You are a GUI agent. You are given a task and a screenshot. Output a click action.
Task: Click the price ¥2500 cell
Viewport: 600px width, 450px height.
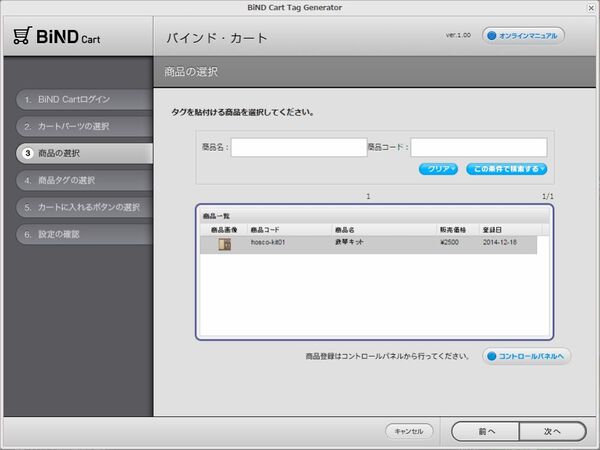[449, 242]
